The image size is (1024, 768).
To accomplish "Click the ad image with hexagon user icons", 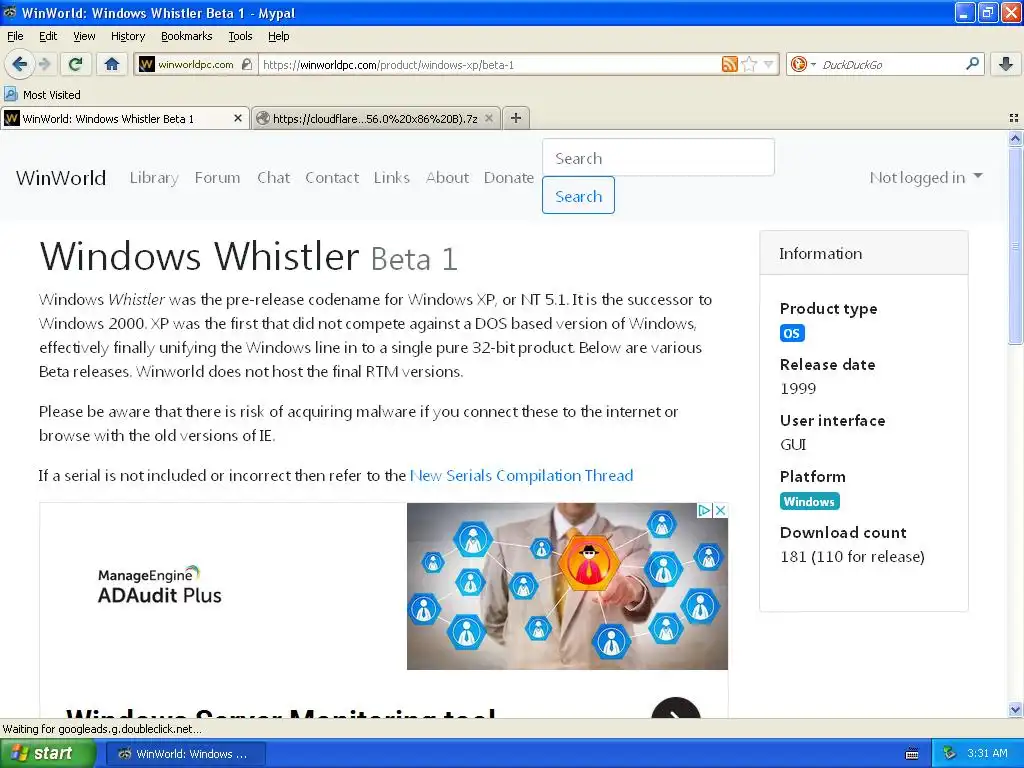I will [567, 586].
